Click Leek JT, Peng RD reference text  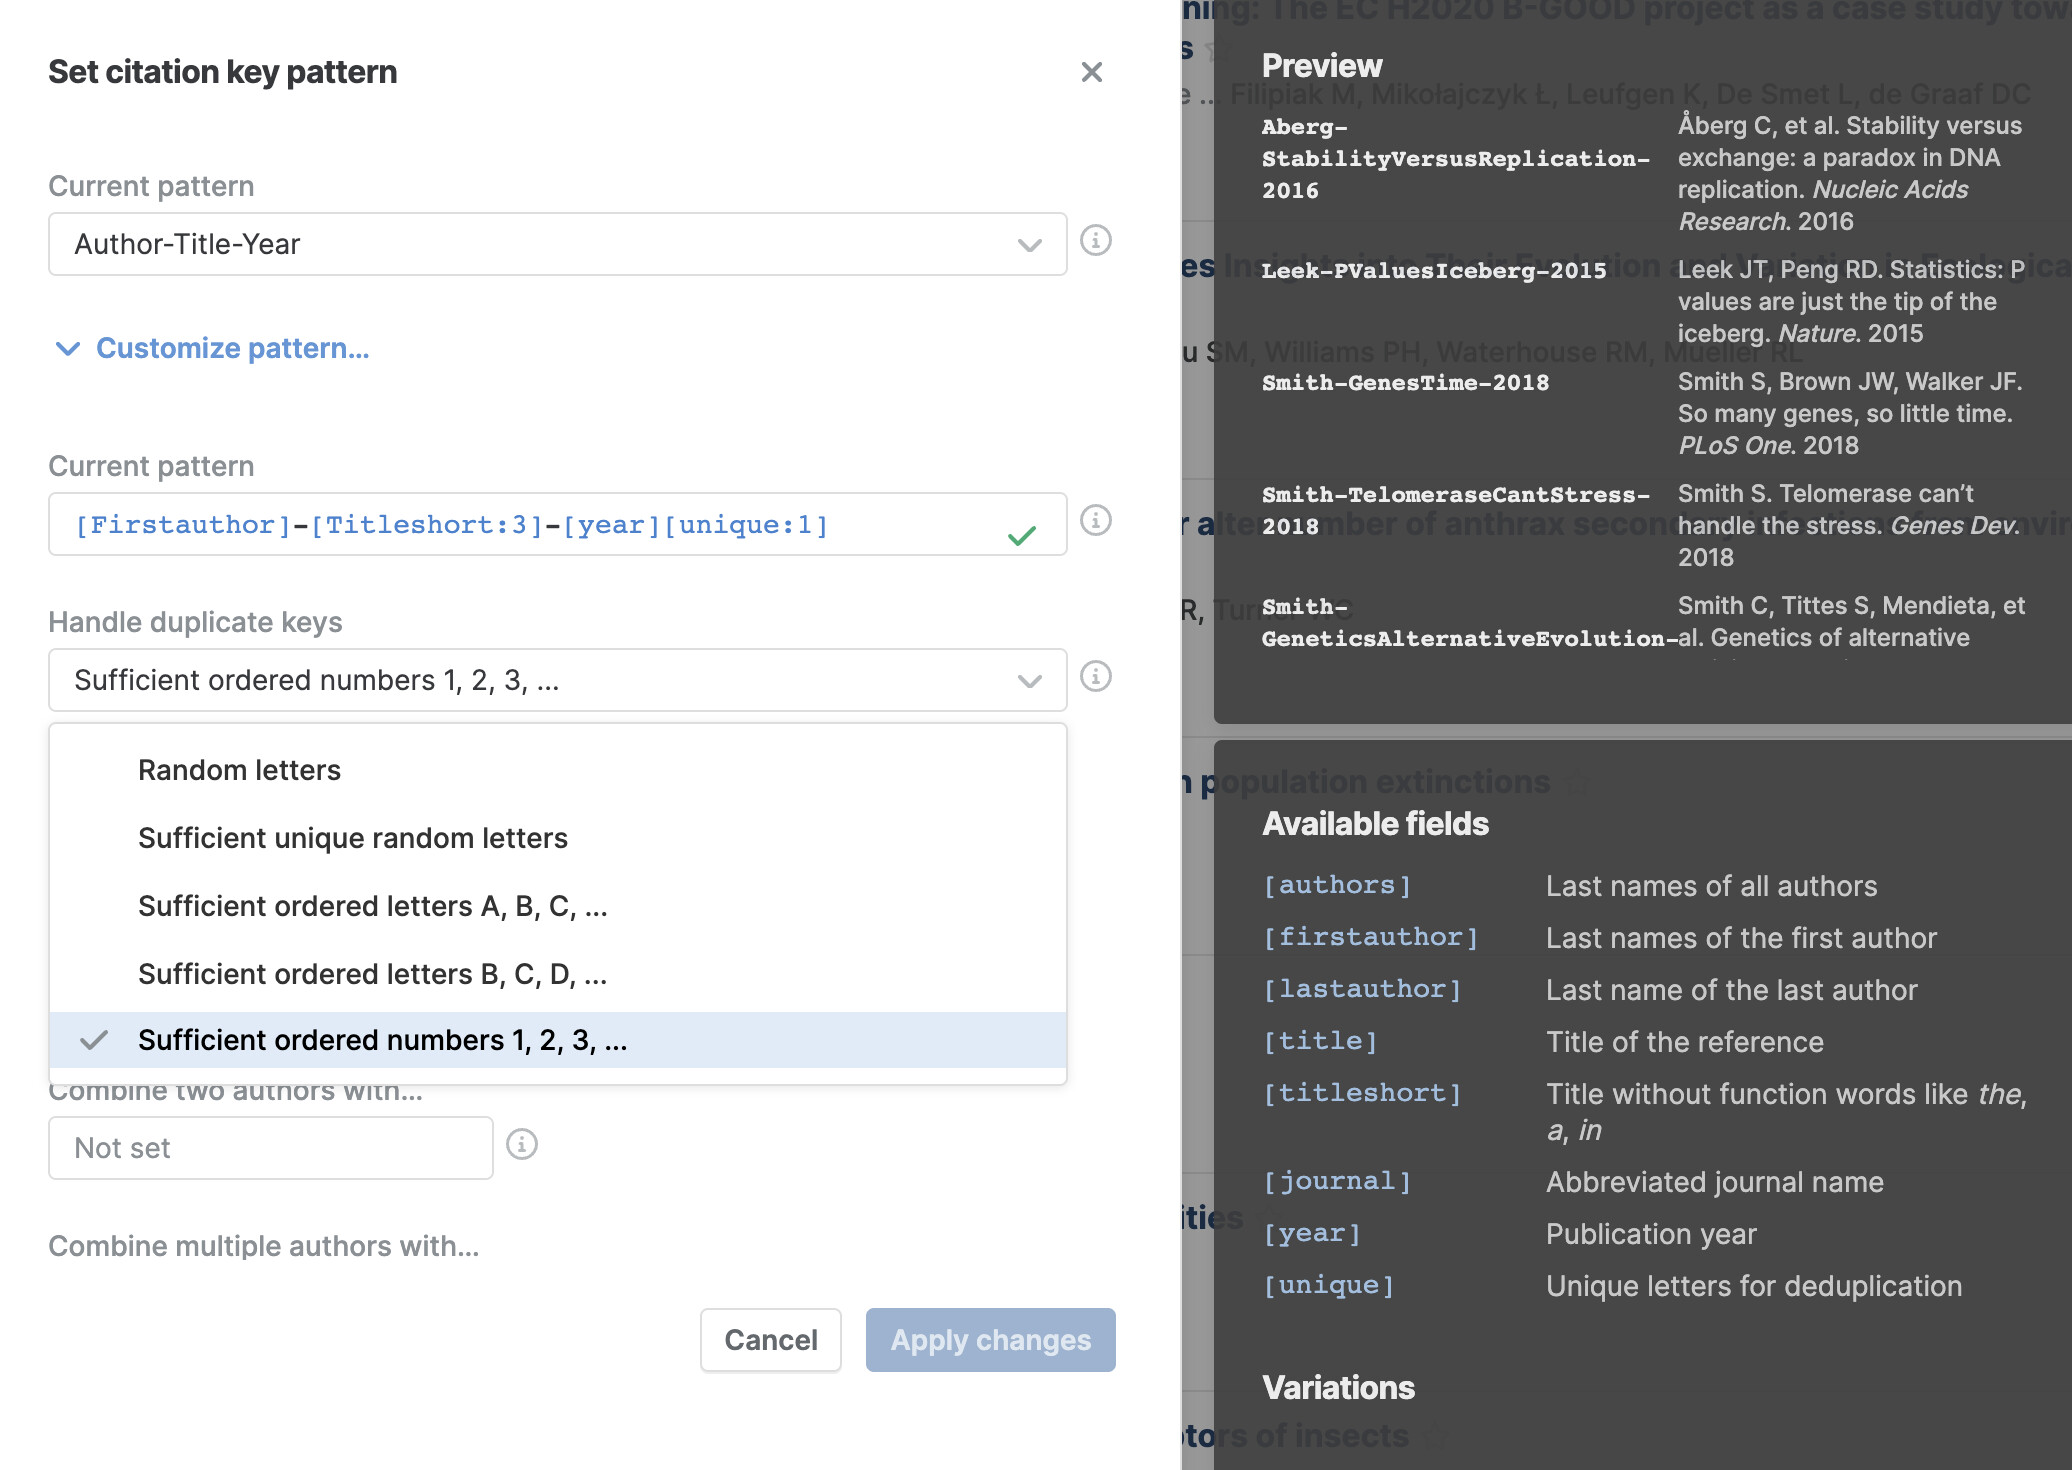click(x=1851, y=301)
